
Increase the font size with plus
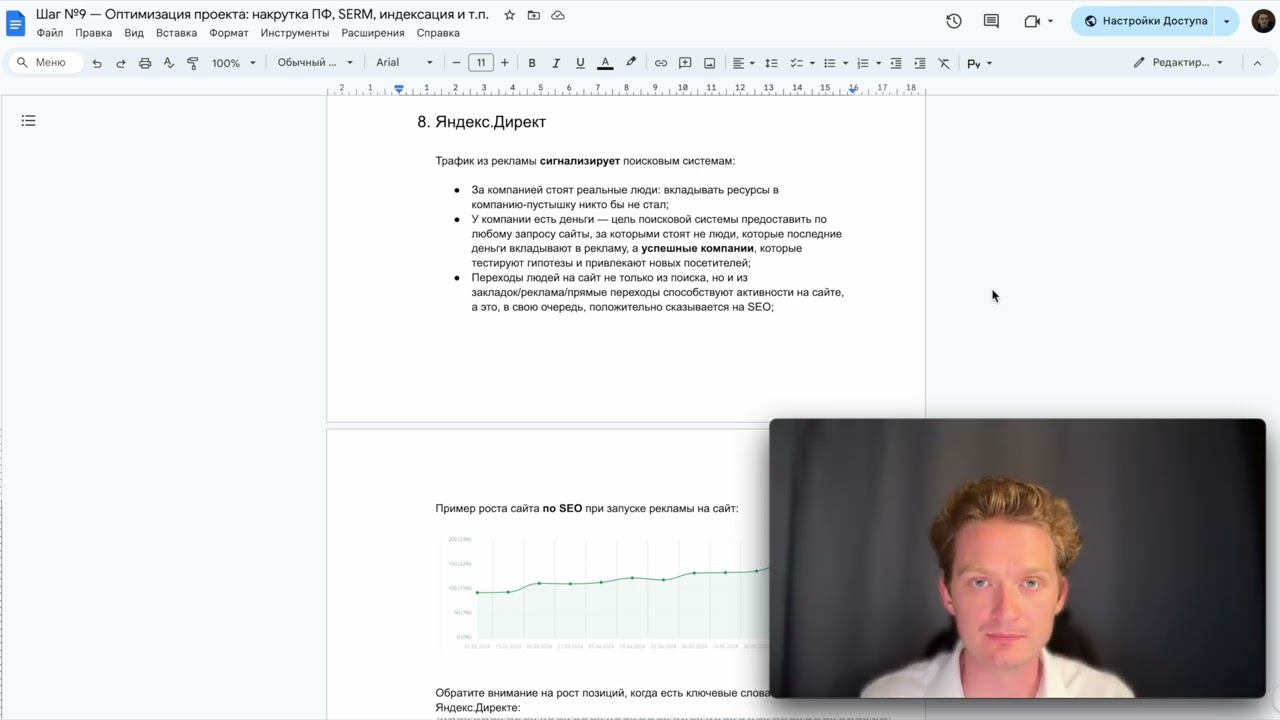pyautogui.click(x=504, y=63)
